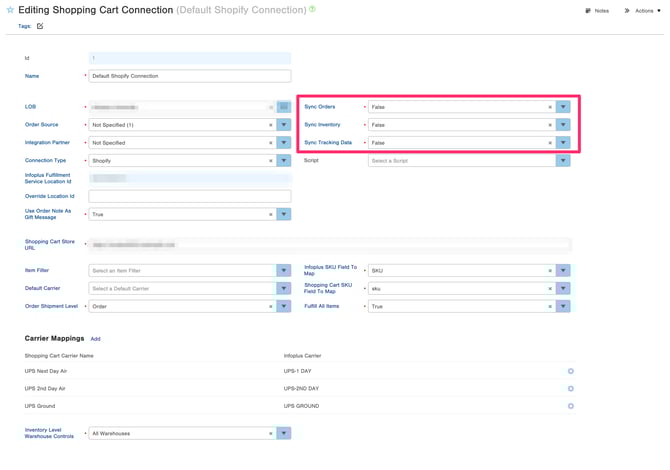Viewport: 670px width, 470px height.
Task: Click the Override Location Id field
Action: [189, 196]
